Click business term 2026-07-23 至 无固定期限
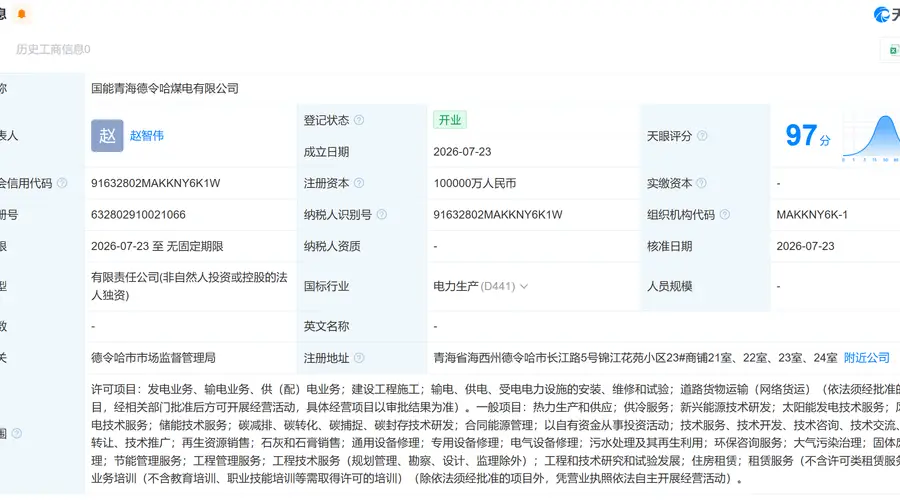 point(157,246)
